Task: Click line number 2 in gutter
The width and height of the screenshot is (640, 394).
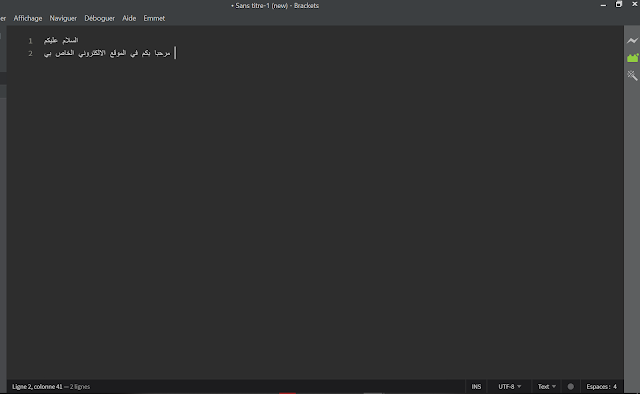Action: [x=30, y=53]
